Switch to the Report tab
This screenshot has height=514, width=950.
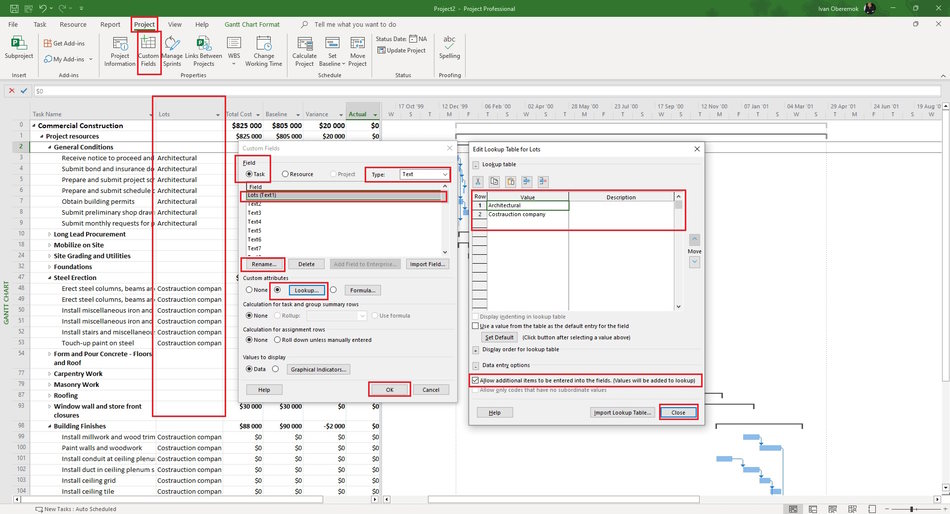(x=110, y=24)
